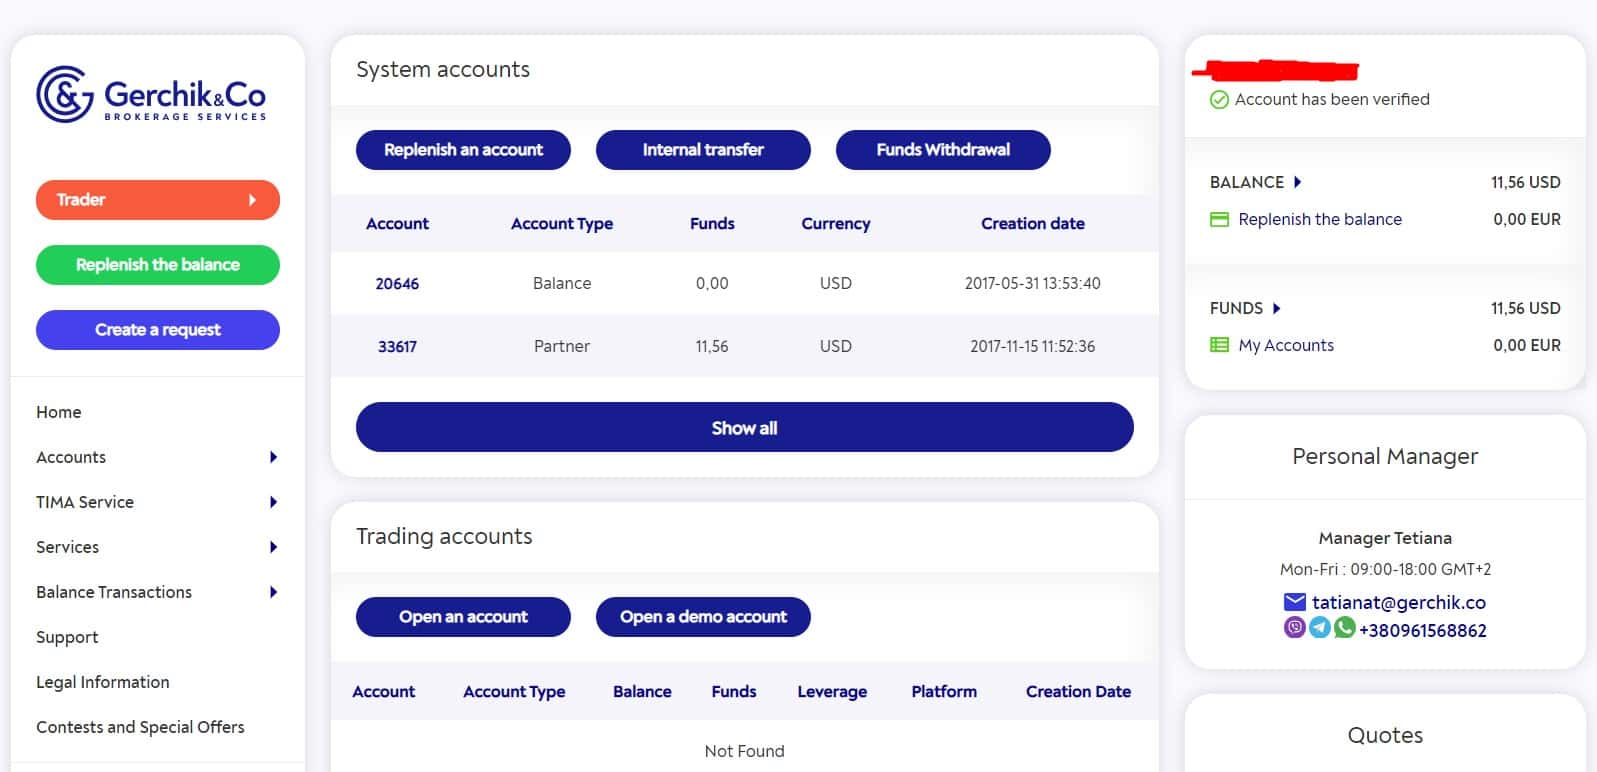Viewport: 1597px width, 772px height.
Task: Click the Telegram icon for manager
Action: tap(1320, 628)
